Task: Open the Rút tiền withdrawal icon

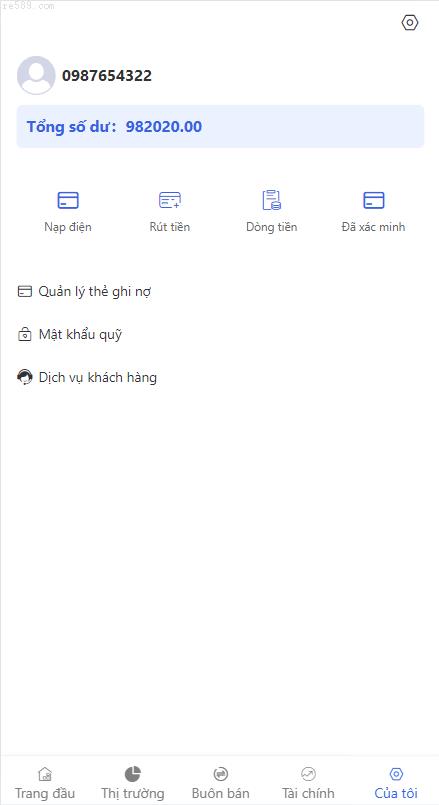Action: pyautogui.click(x=170, y=200)
